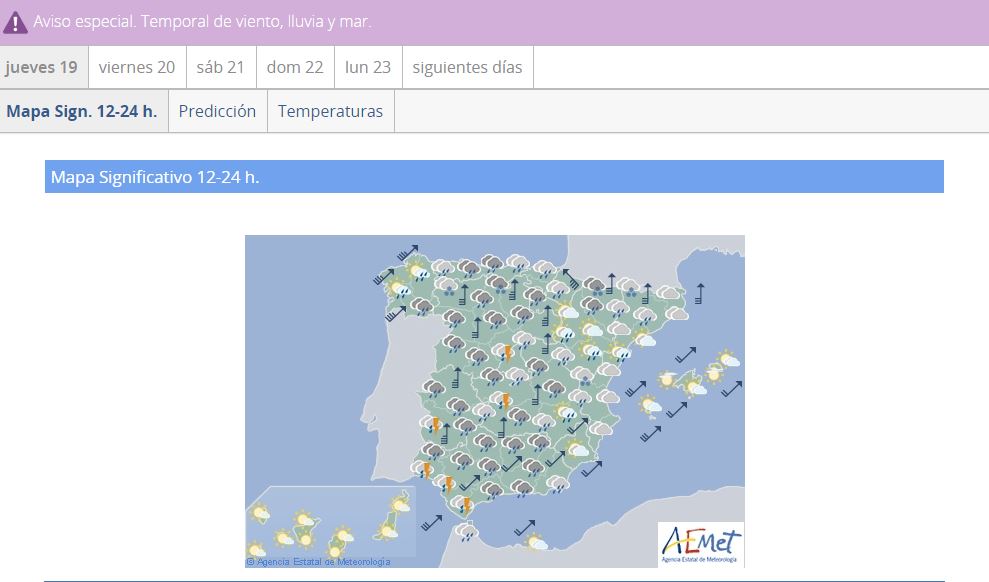989x582 pixels.
Task: Click the sunny cloud icon near Melilla
Action: coord(536,542)
